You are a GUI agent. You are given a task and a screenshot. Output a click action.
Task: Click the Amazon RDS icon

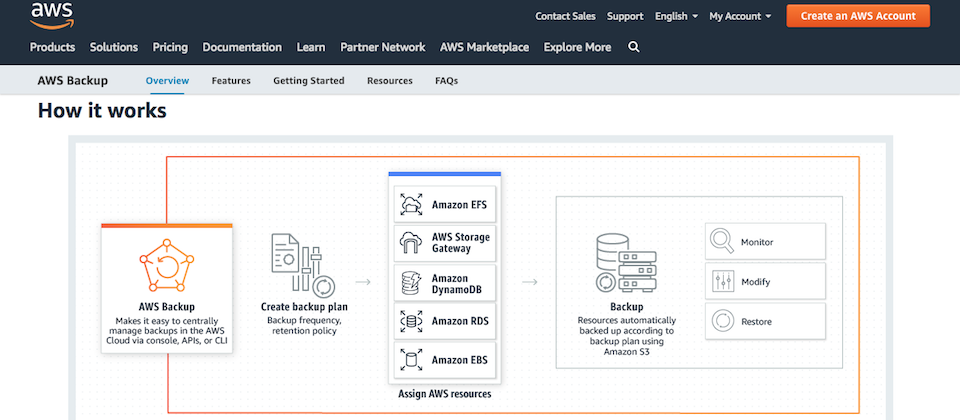point(411,320)
